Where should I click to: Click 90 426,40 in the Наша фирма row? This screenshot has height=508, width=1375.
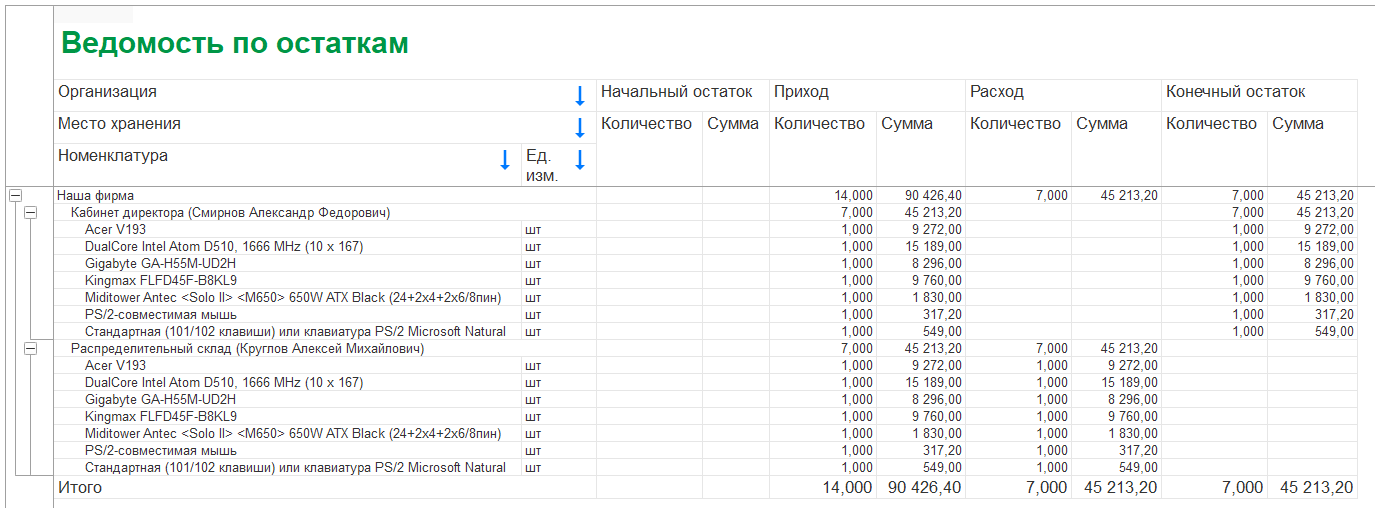click(934, 196)
